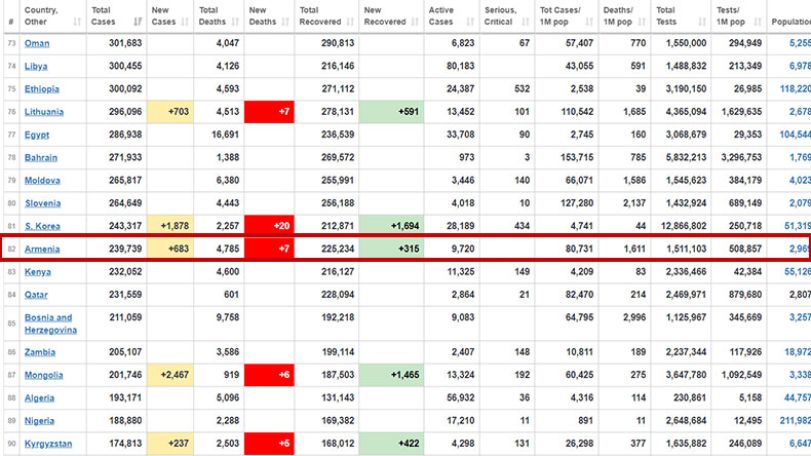Open the Armenia country link
Screen dimensions: 811x456
(x=42, y=249)
